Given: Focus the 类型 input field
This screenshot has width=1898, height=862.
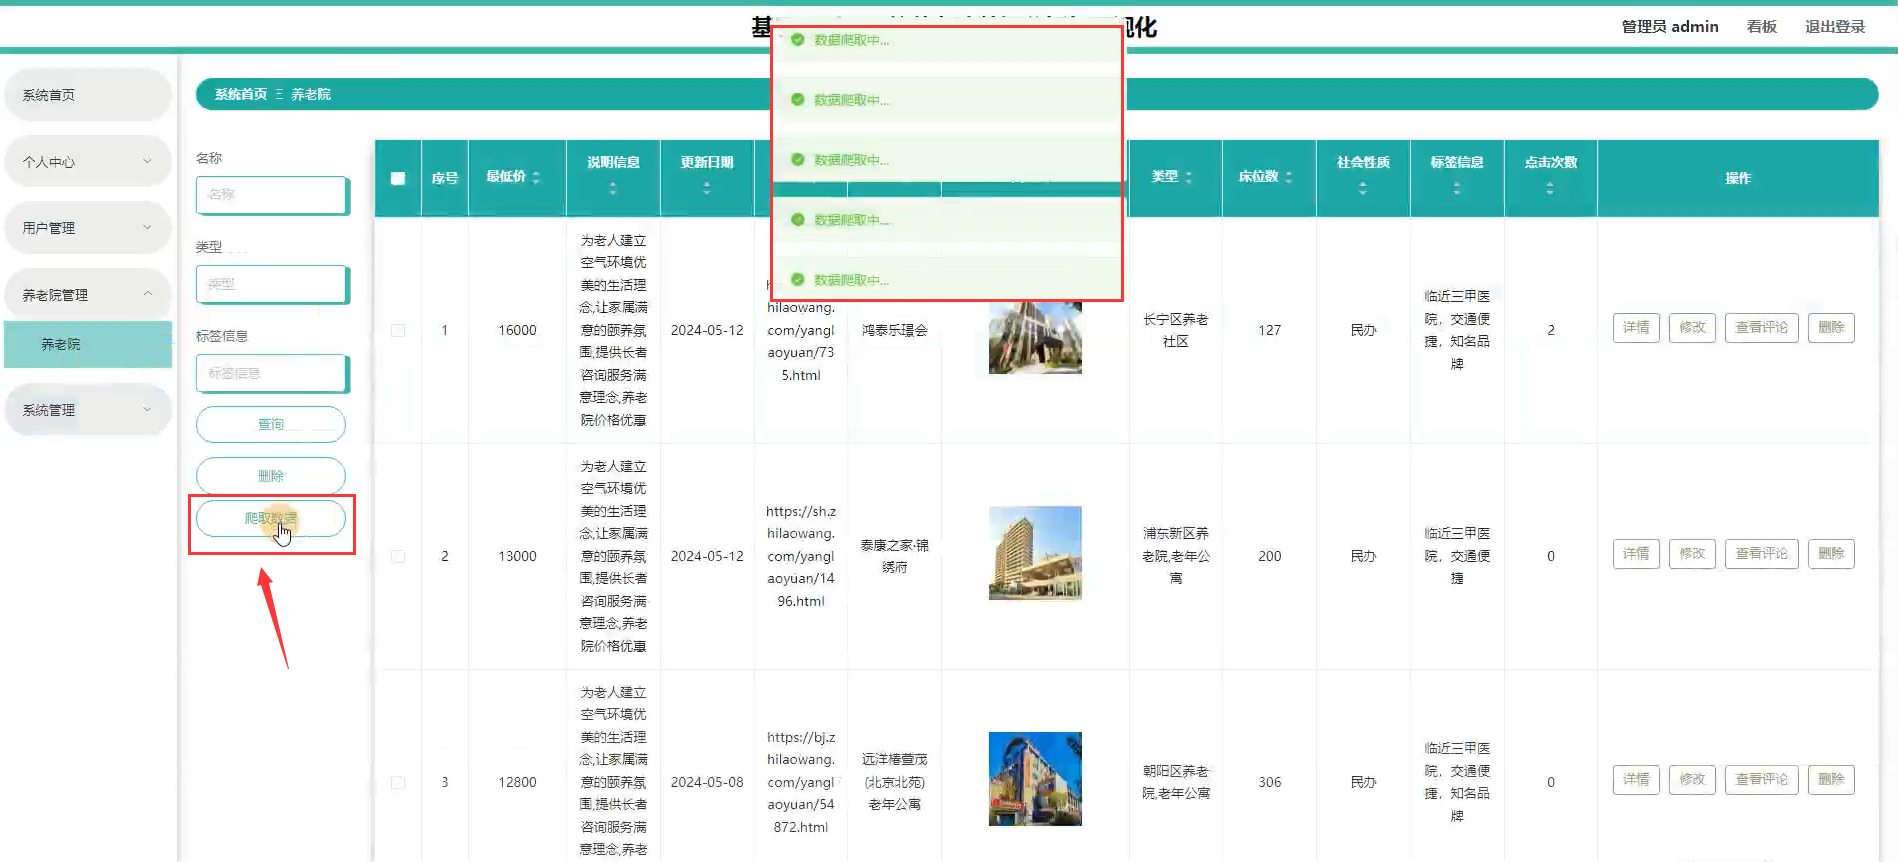Looking at the screenshot, I should (273, 284).
